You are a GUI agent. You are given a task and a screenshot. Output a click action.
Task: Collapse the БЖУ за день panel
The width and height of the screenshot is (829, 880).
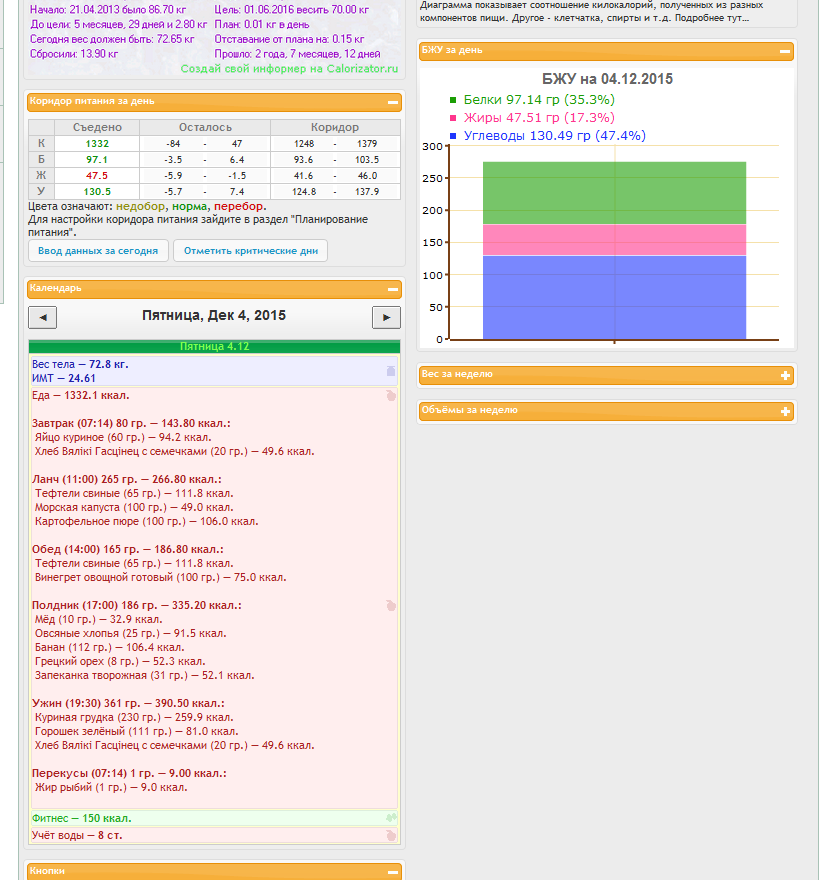click(x=785, y=52)
